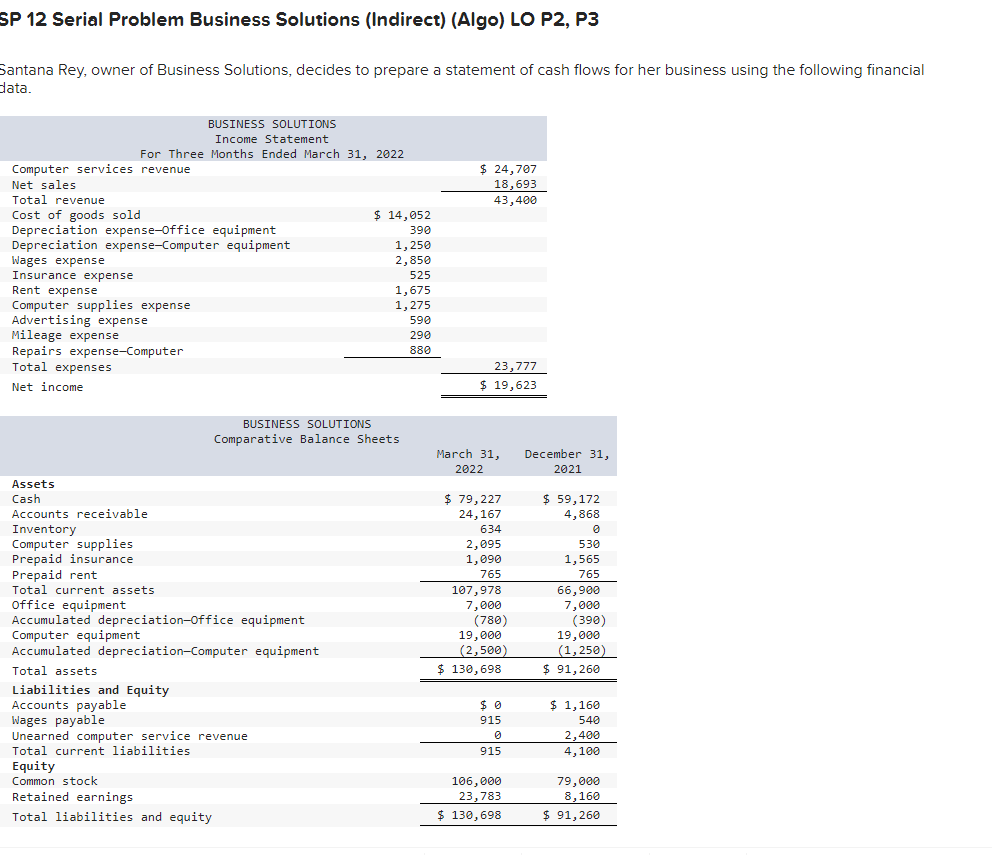
Task: Select the Computer equipment row label in balance sheet
Action: pyautogui.click(x=76, y=635)
